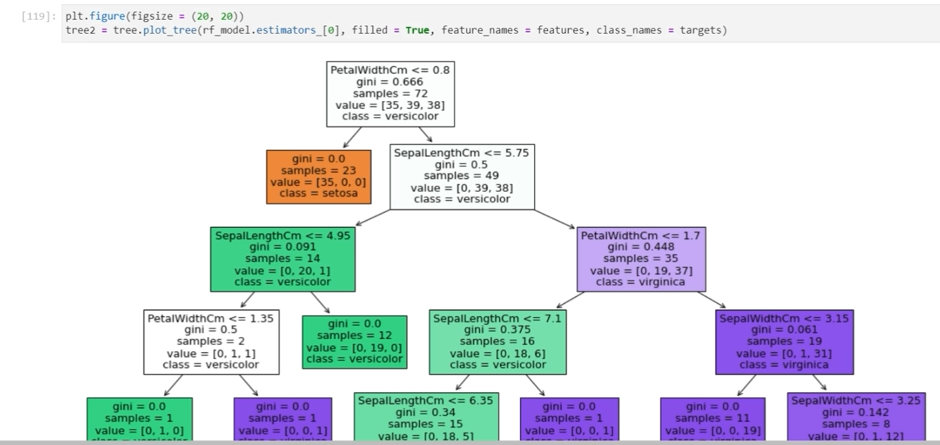Click the purple leaf under SepalLengthCm <= 7.1
Screen dimensions: 940x445
pyautogui.click(x=569, y=420)
